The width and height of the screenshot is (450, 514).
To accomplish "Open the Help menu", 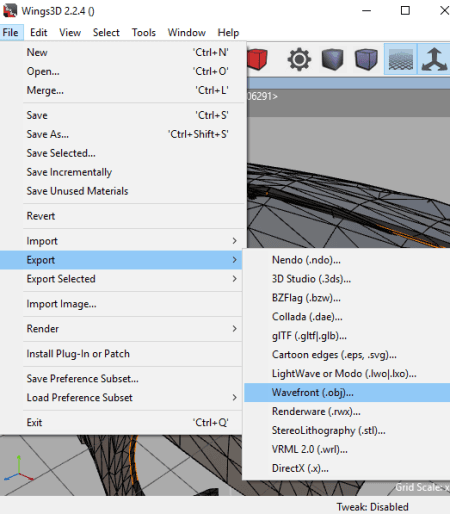I will 228,32.
